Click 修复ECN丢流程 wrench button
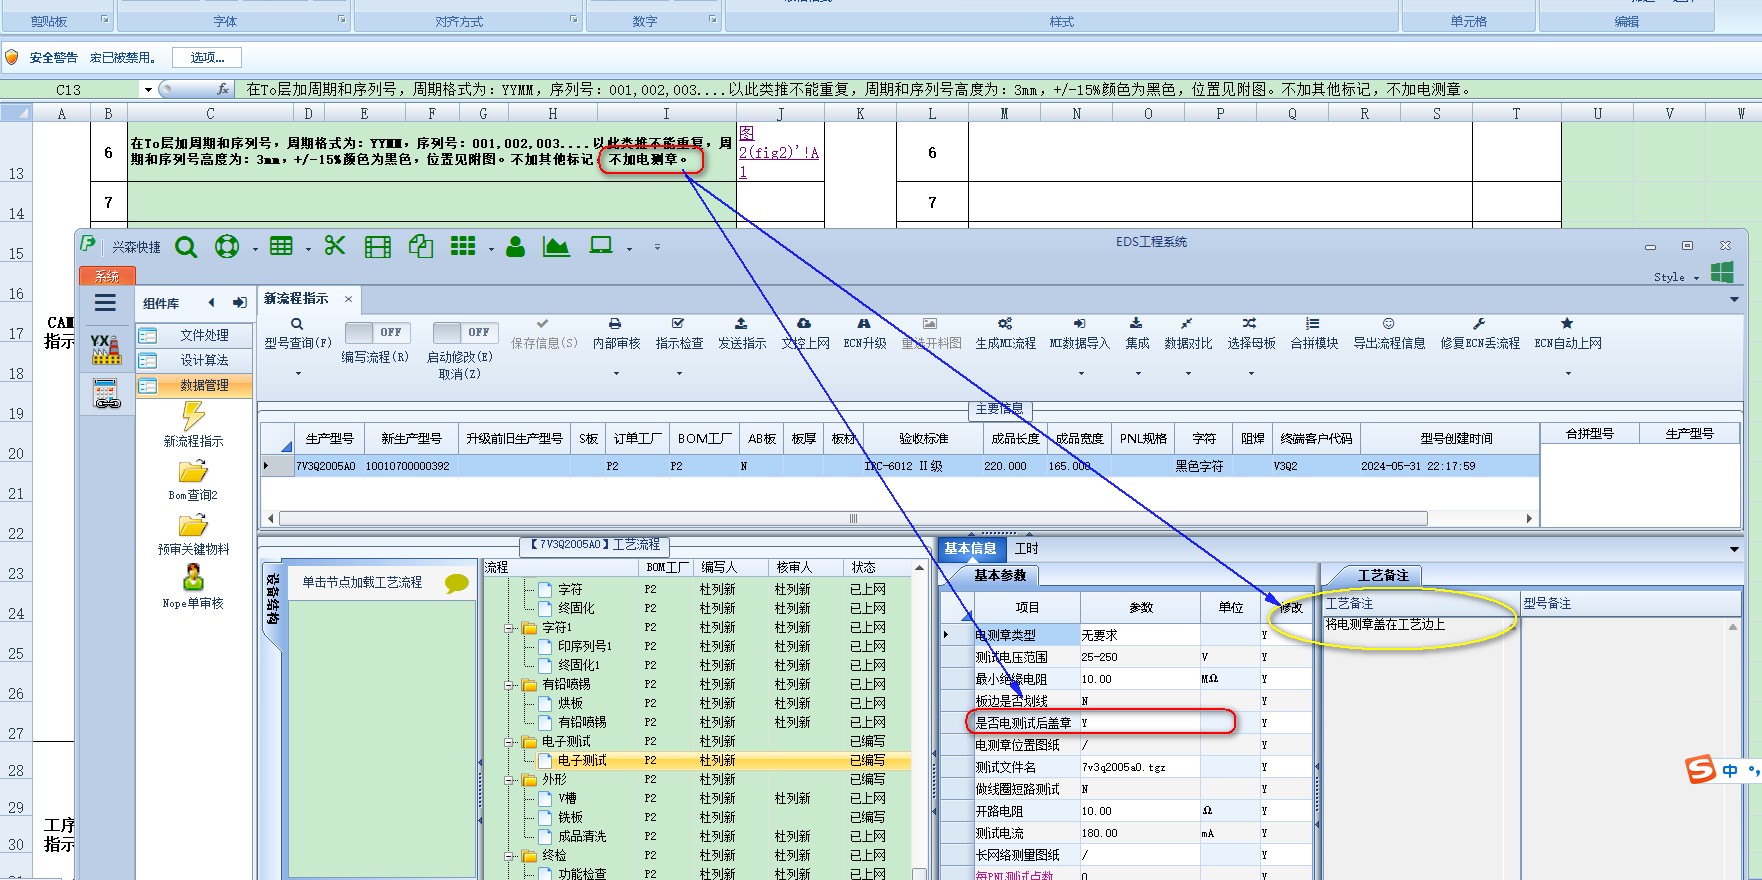 (1479, 334)
